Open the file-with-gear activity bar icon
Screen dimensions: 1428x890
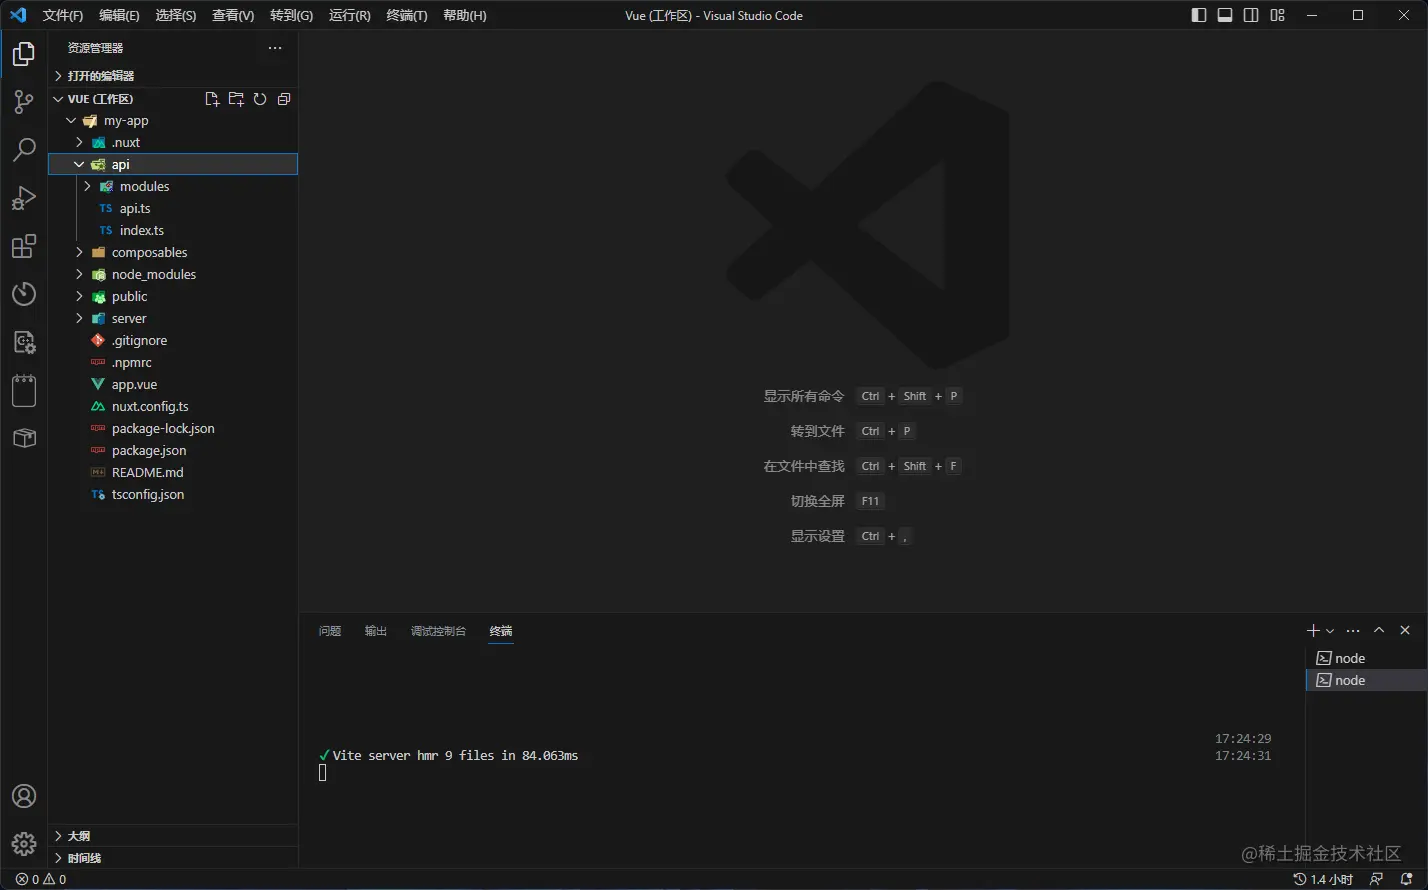pyautogui.click(x=24, y=342)
